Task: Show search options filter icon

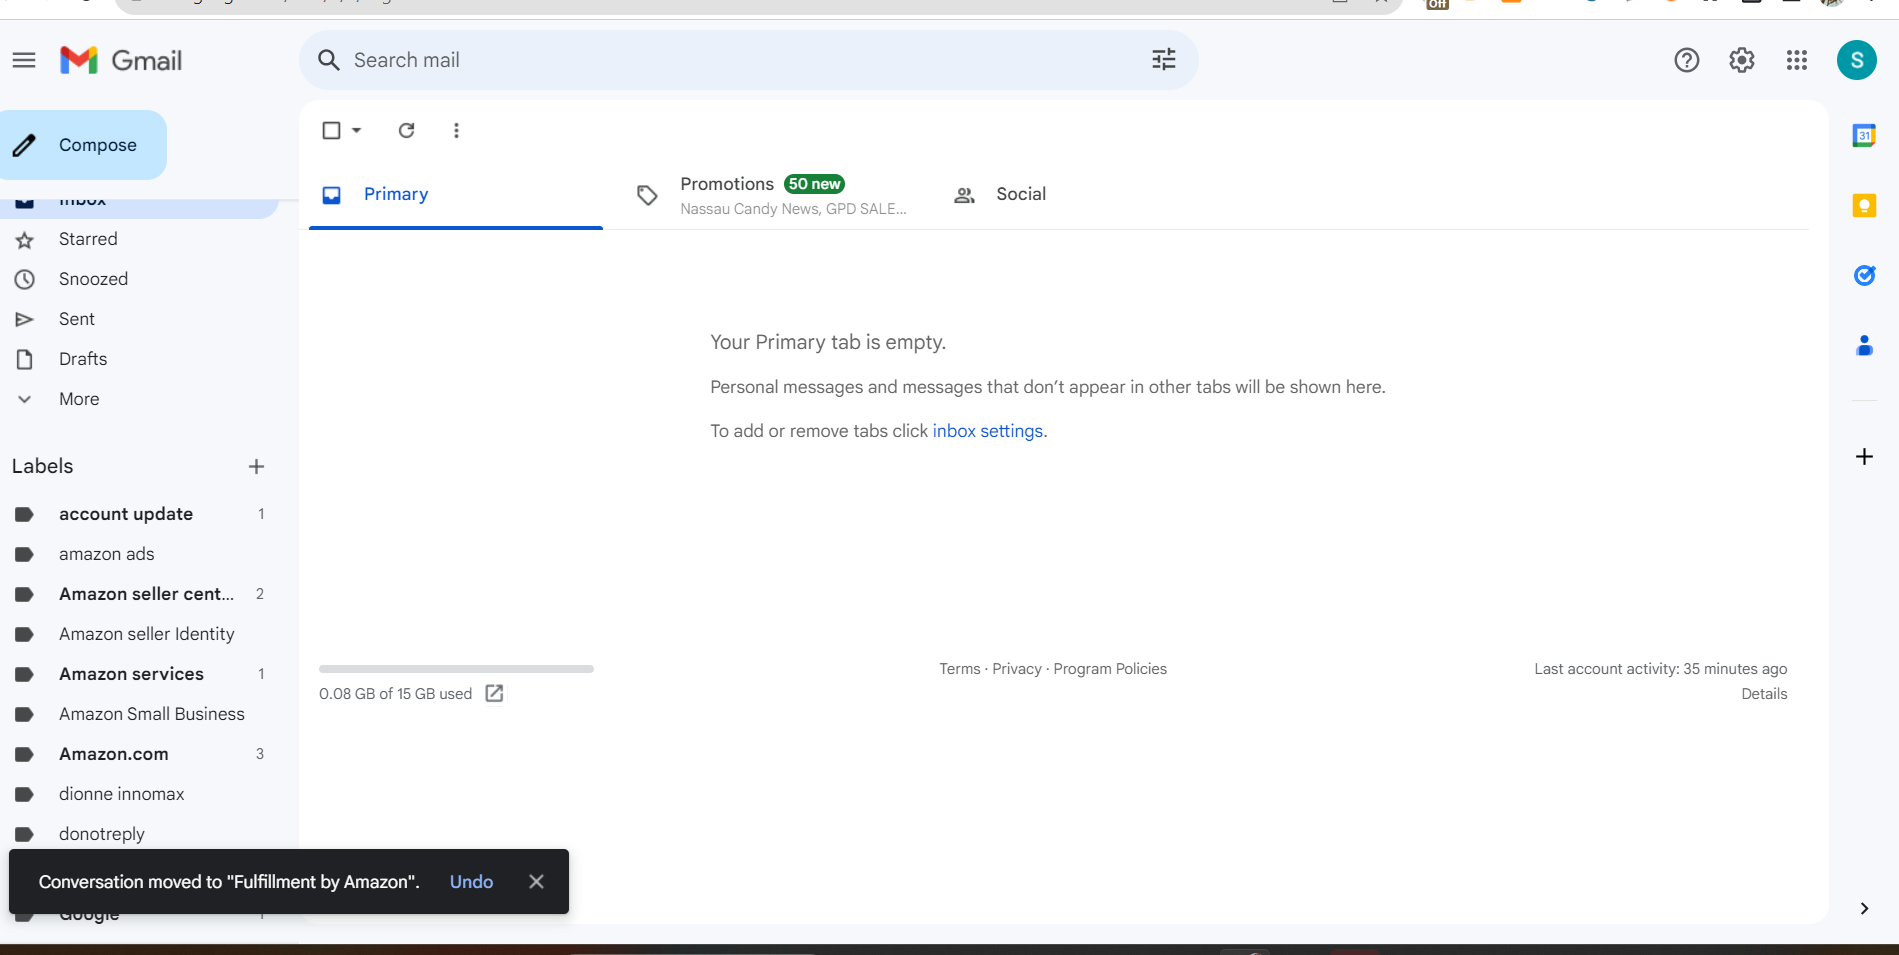Action: pos(1164,60)
